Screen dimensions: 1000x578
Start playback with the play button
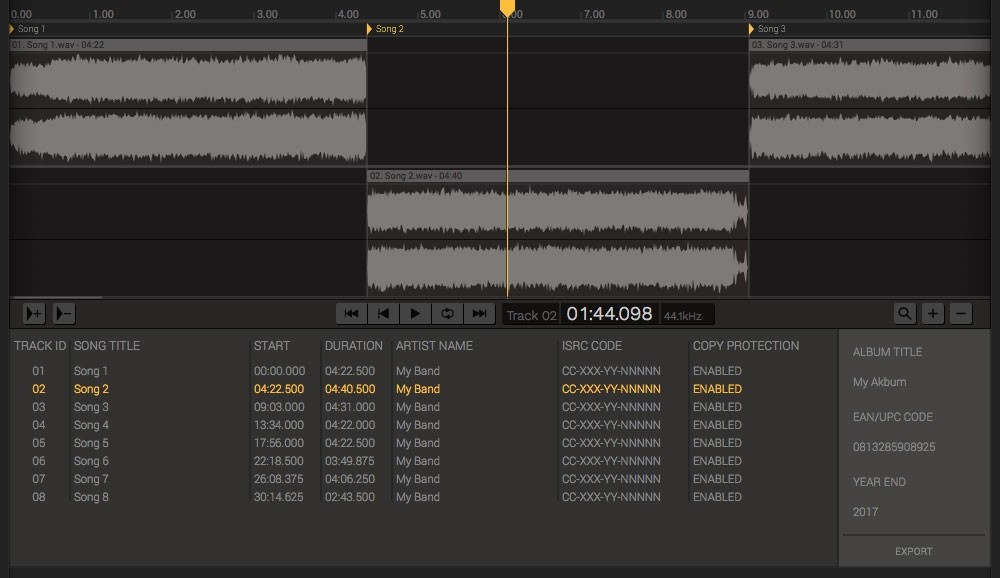415,313
